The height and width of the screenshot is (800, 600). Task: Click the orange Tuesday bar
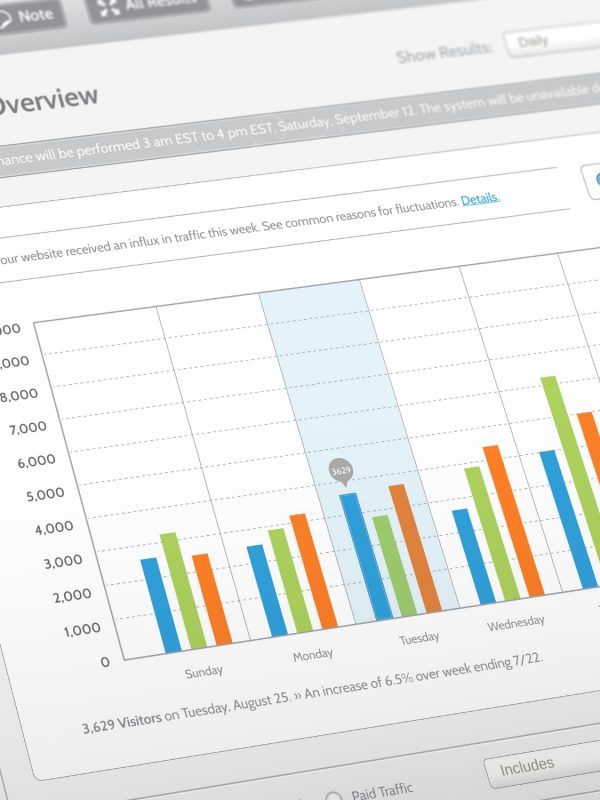[415, 548]
